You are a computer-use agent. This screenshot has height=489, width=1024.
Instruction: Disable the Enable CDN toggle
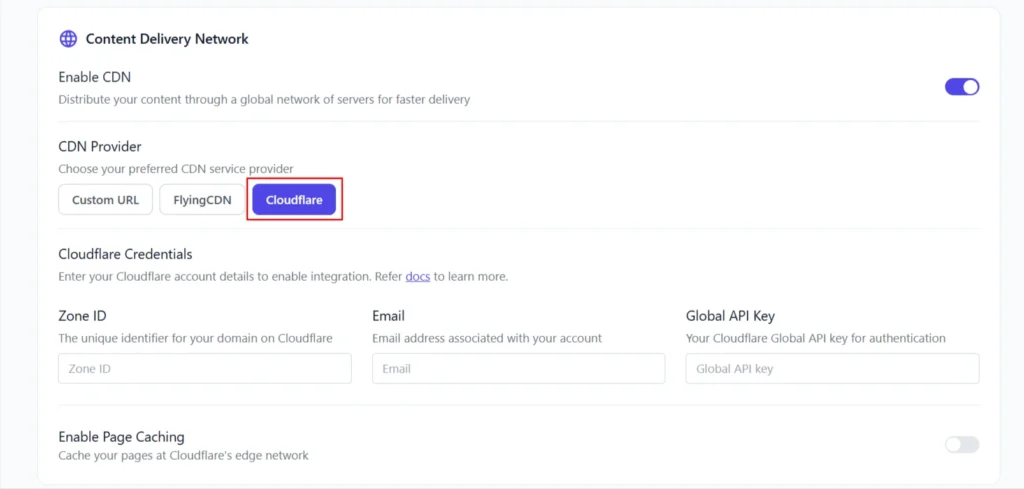(x=962, y=87)
